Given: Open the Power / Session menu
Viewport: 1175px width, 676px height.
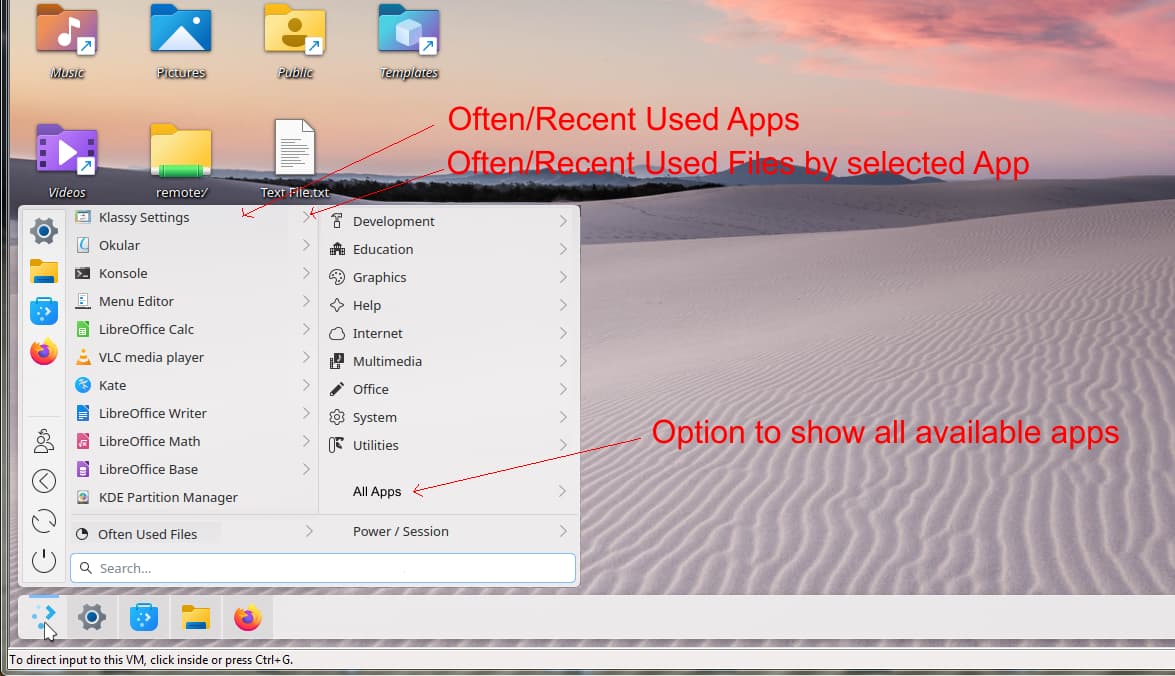Looking at the screenshot, I should click(x=399, y=531).
